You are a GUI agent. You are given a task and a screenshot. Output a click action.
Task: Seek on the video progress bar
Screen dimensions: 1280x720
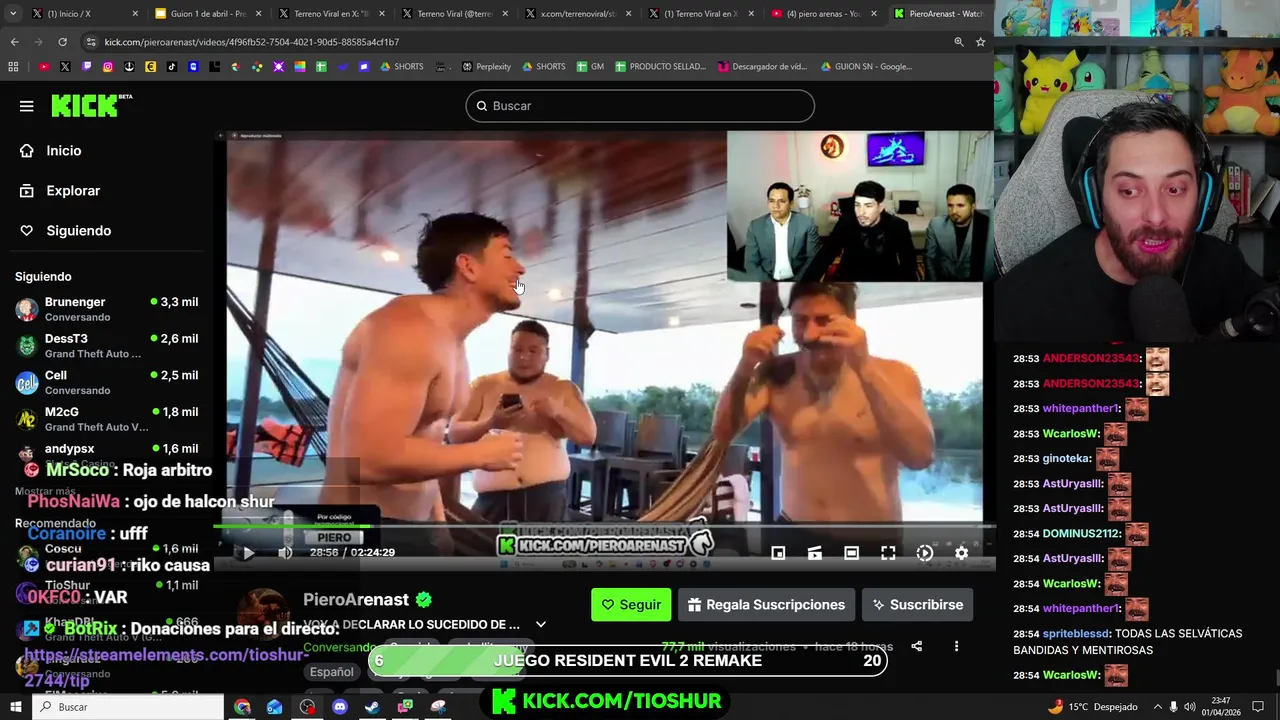(x=605, y=526)
